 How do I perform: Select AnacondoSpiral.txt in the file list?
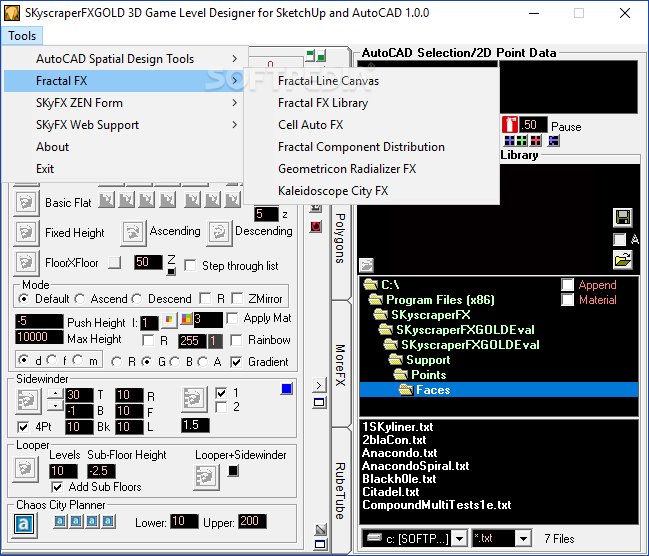point(416,466)
